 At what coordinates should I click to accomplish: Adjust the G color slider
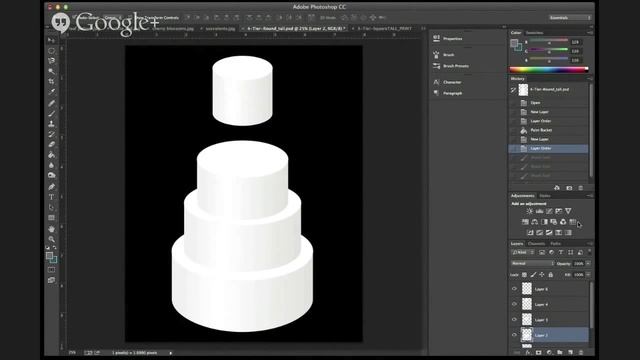[549, 51]
